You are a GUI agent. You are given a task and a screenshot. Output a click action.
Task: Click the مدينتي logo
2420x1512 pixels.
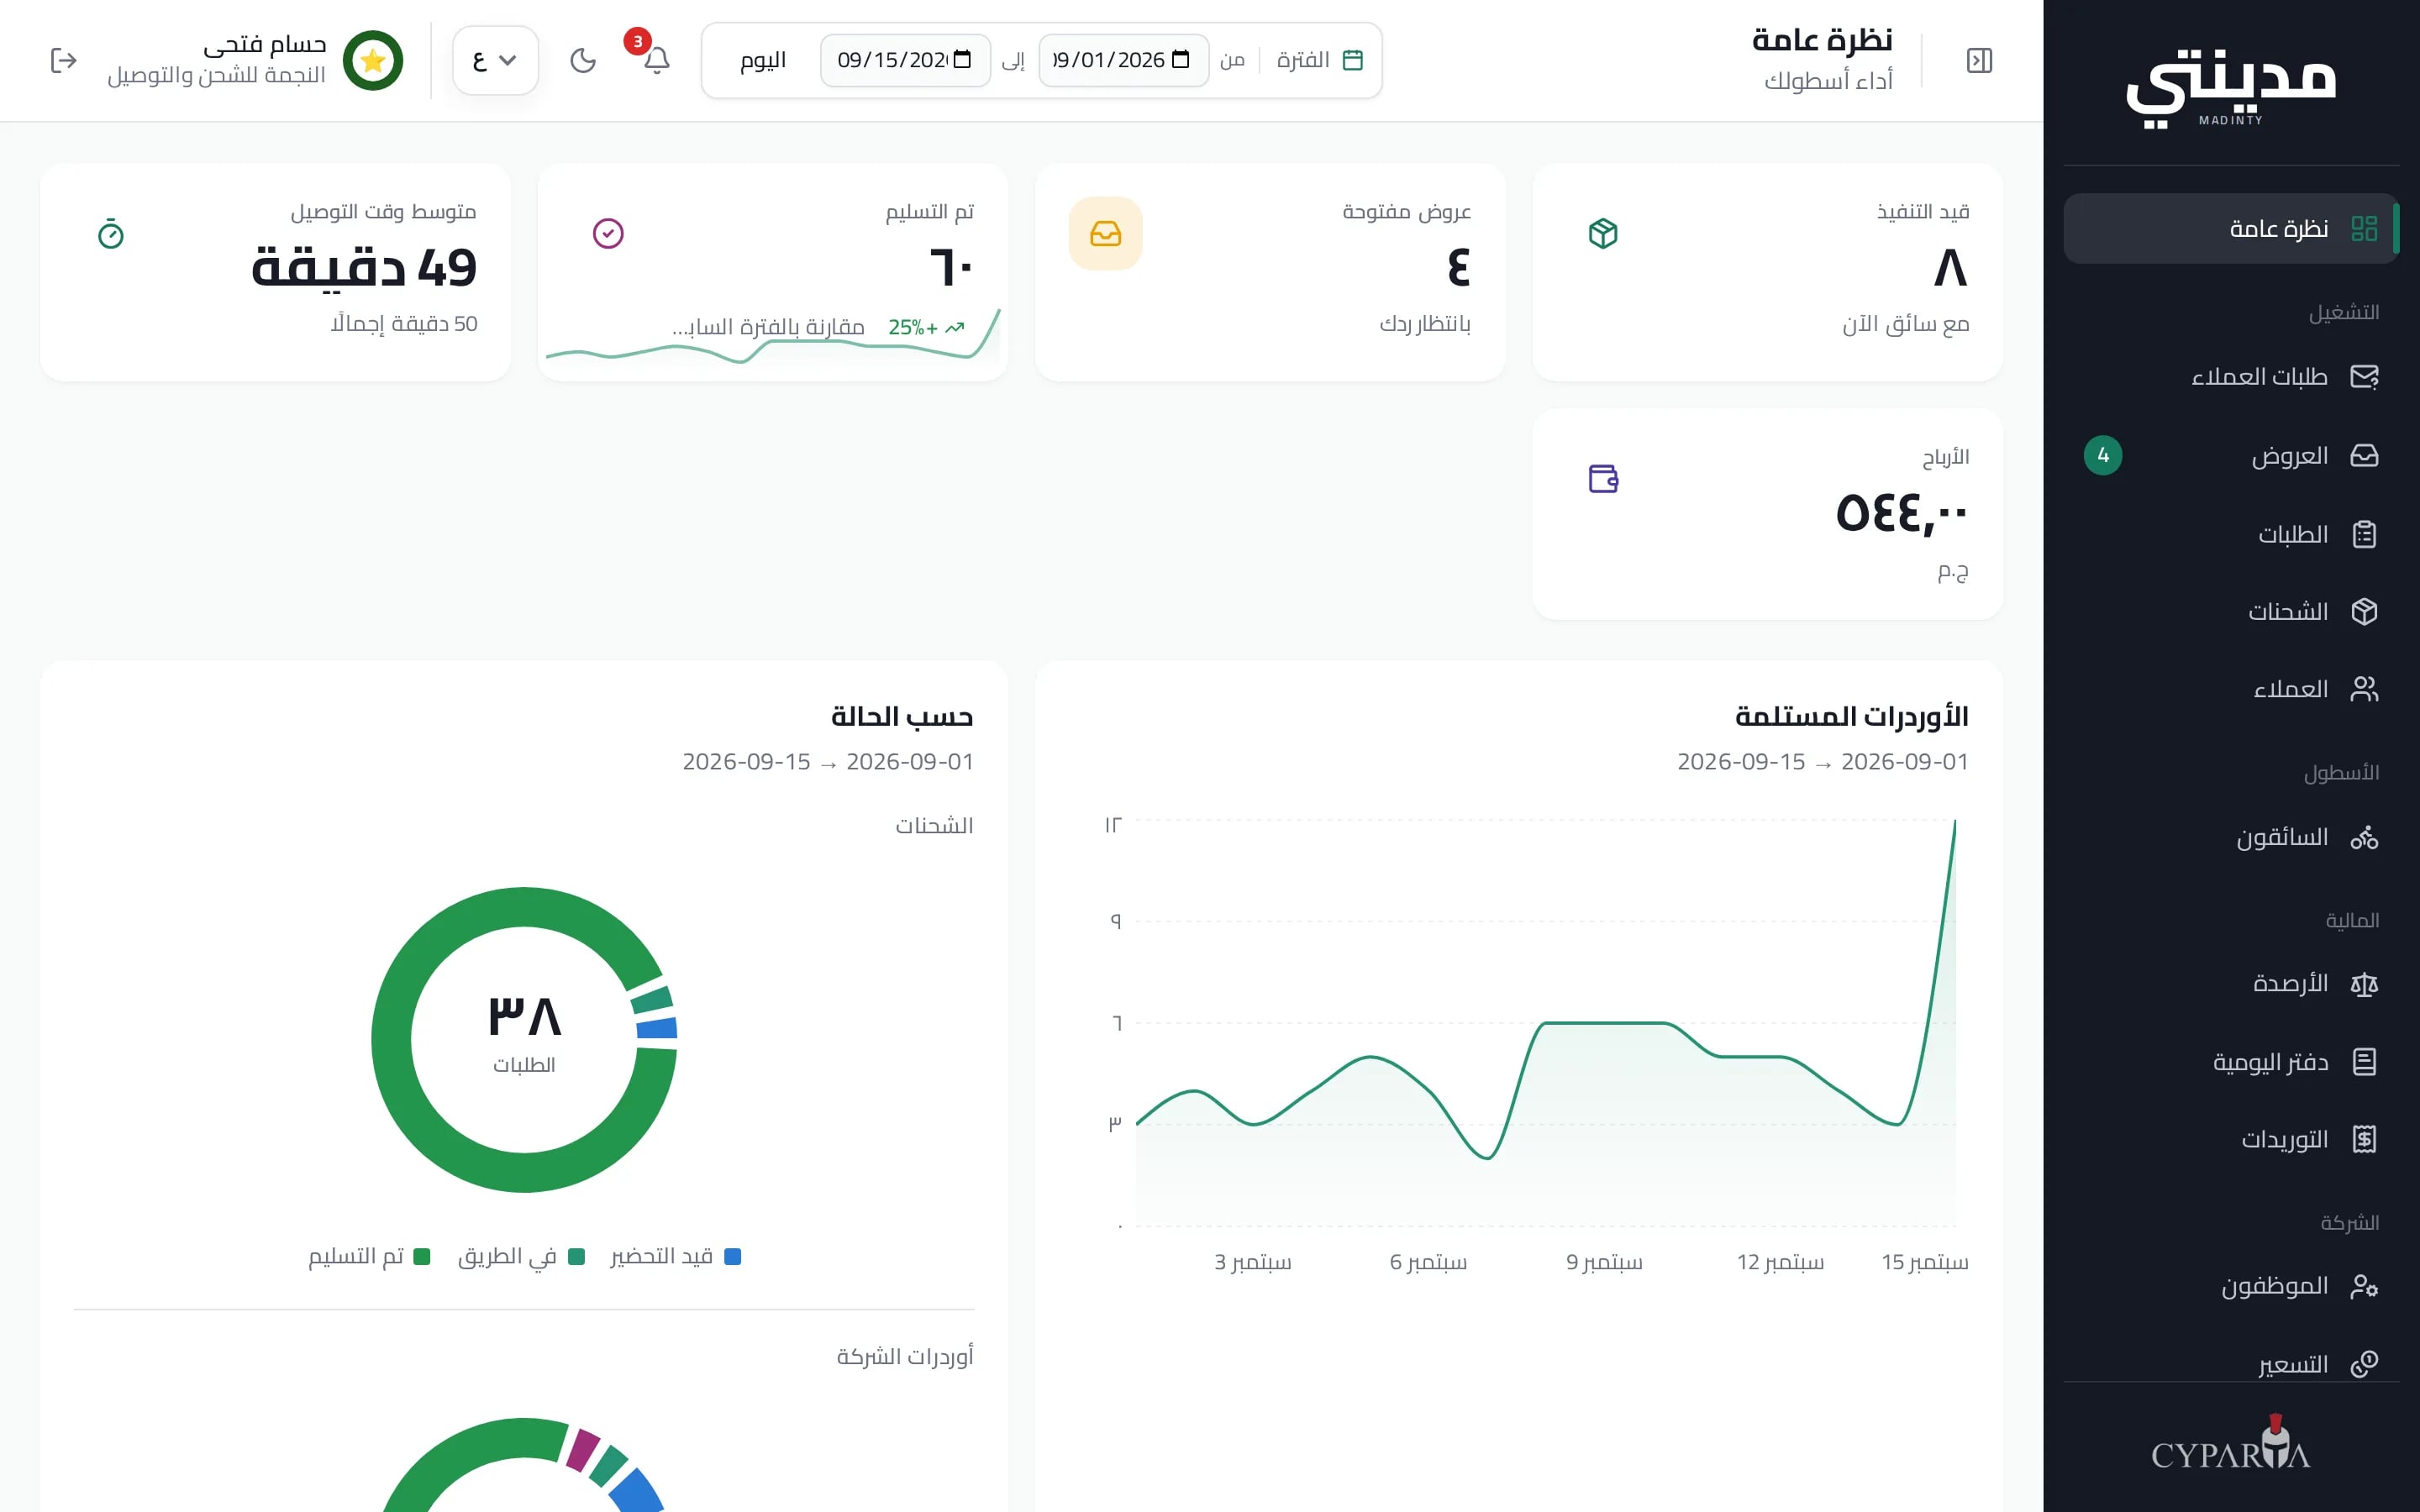coord(2231,88)
